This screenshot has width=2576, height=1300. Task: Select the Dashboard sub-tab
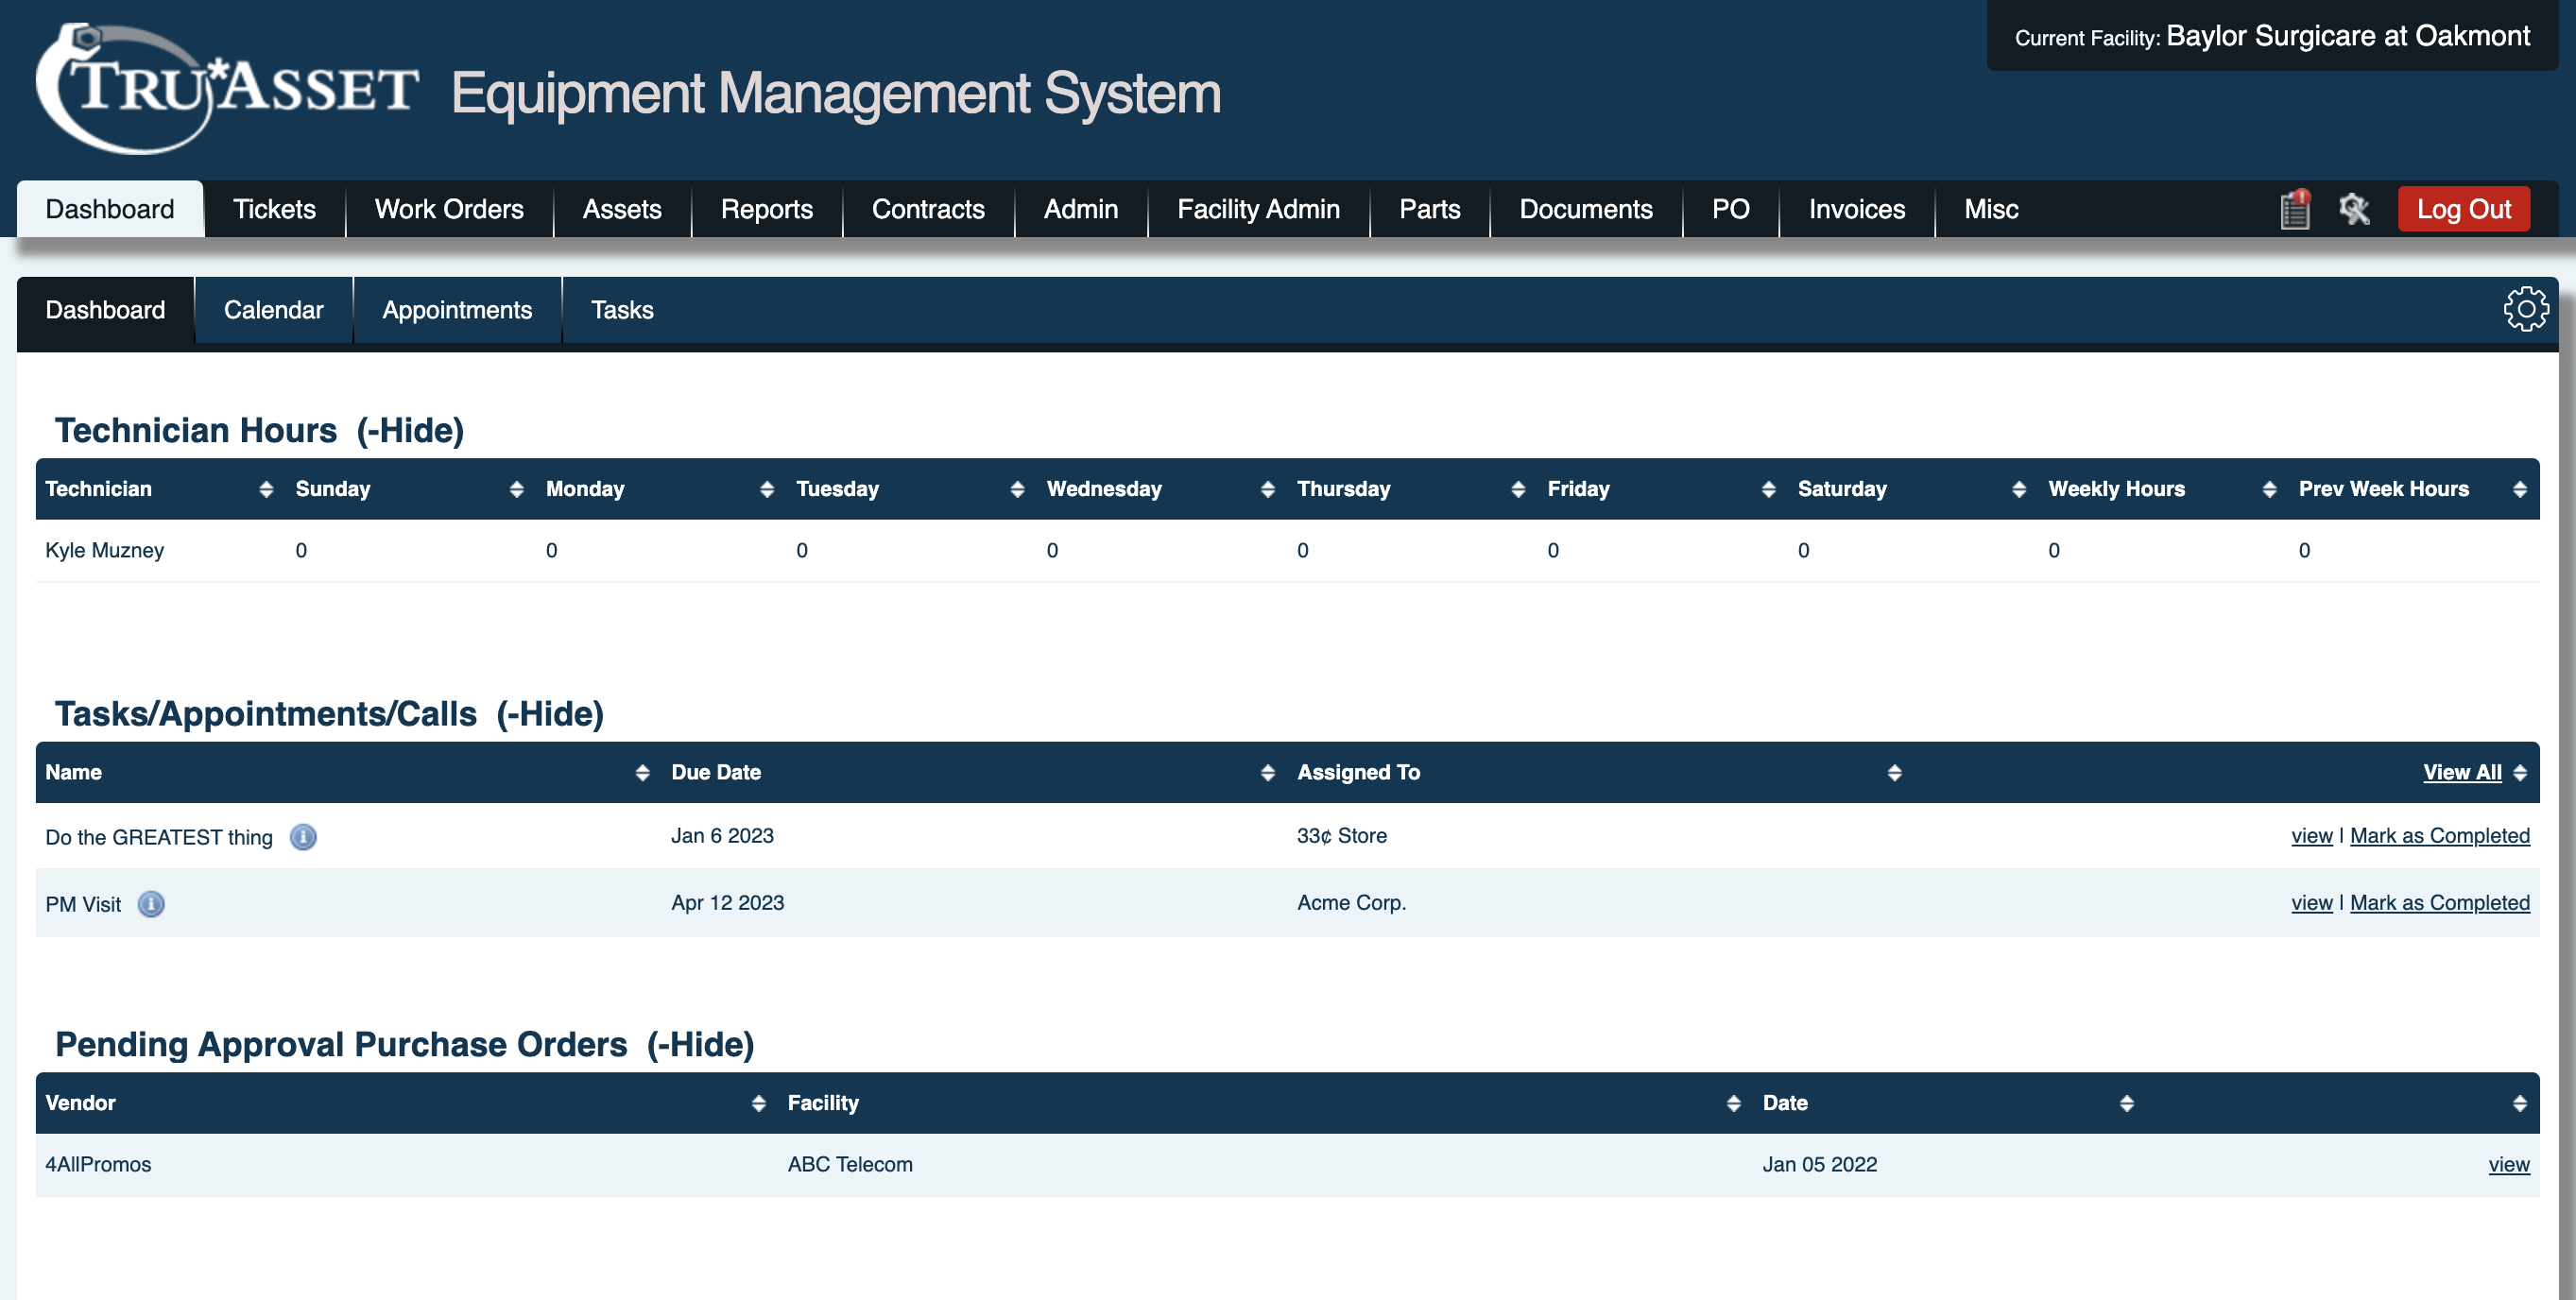click(x=105, y=310)
